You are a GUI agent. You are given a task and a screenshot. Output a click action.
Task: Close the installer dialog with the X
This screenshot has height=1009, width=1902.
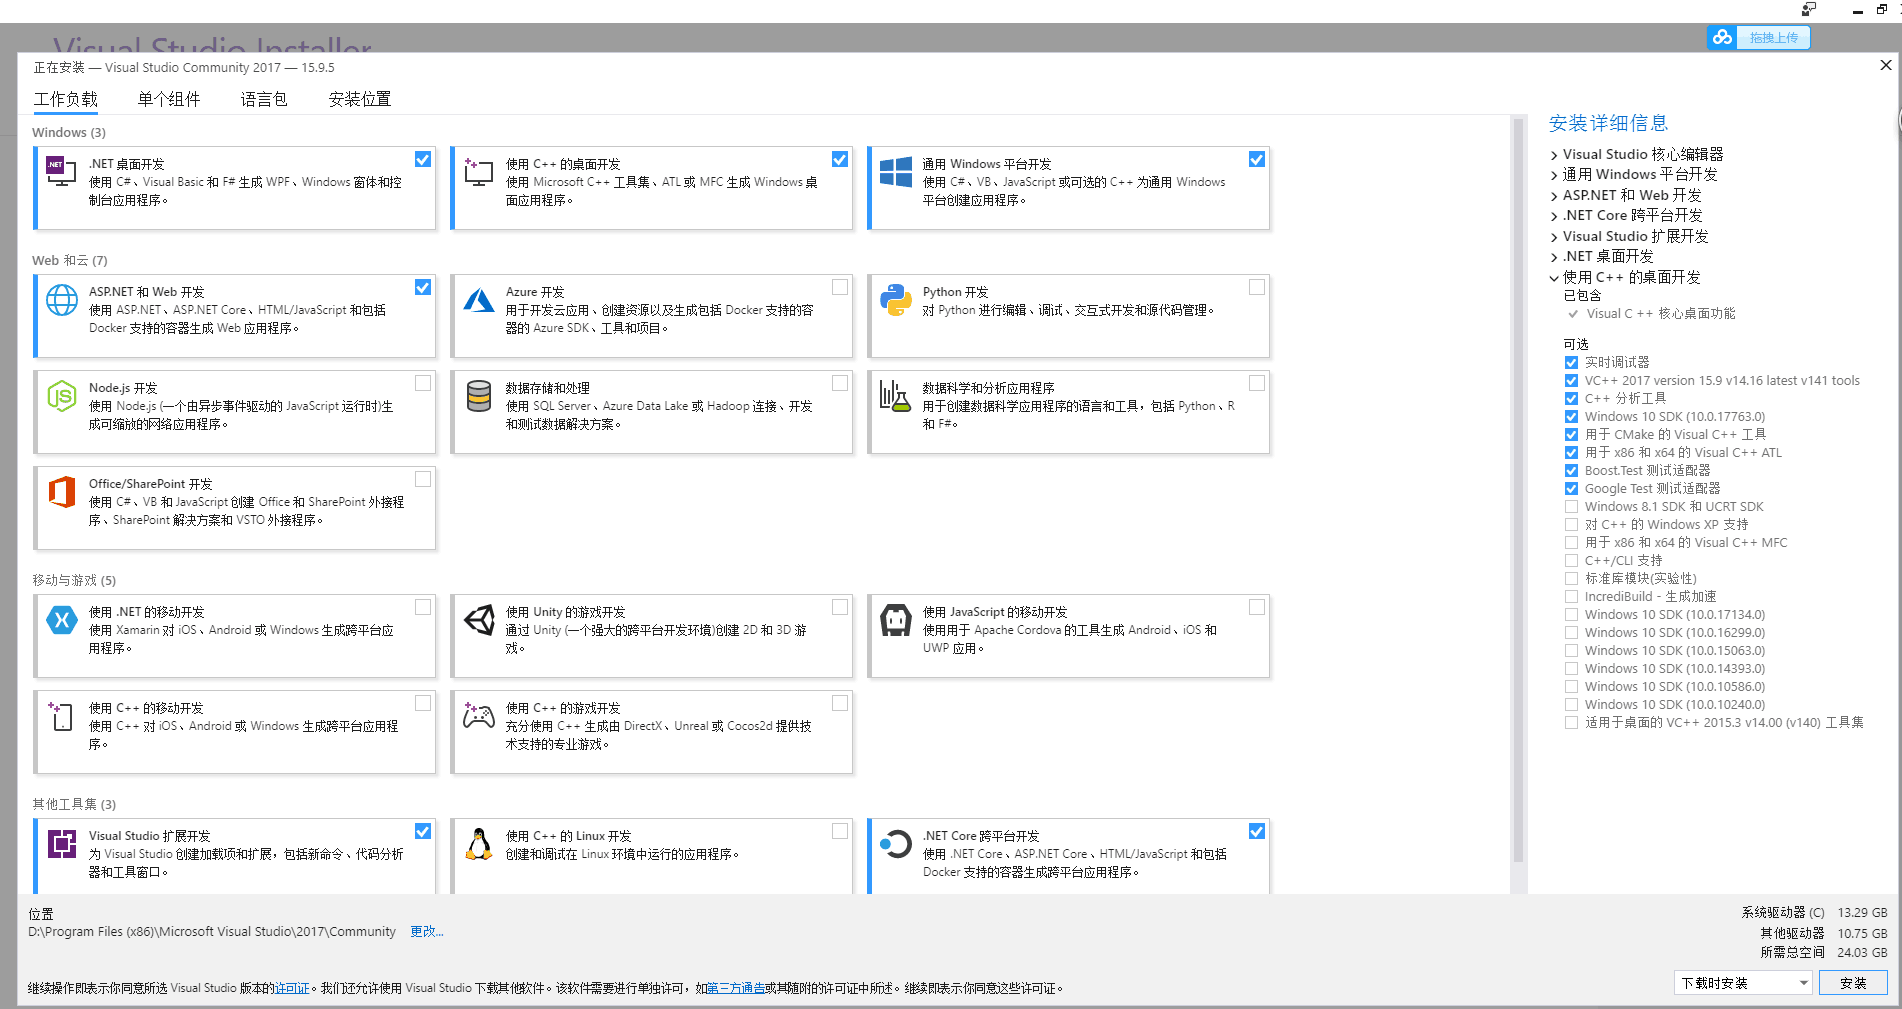click(1886, 65)
